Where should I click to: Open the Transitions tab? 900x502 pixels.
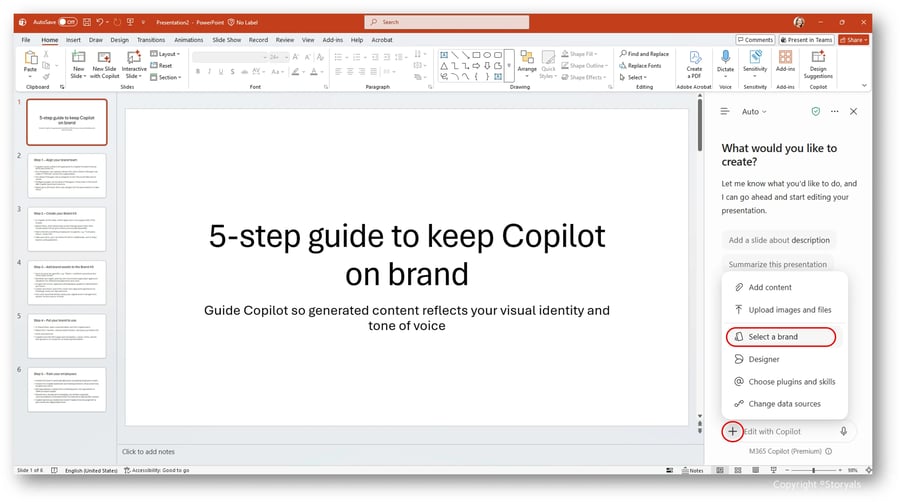(151, 40)
